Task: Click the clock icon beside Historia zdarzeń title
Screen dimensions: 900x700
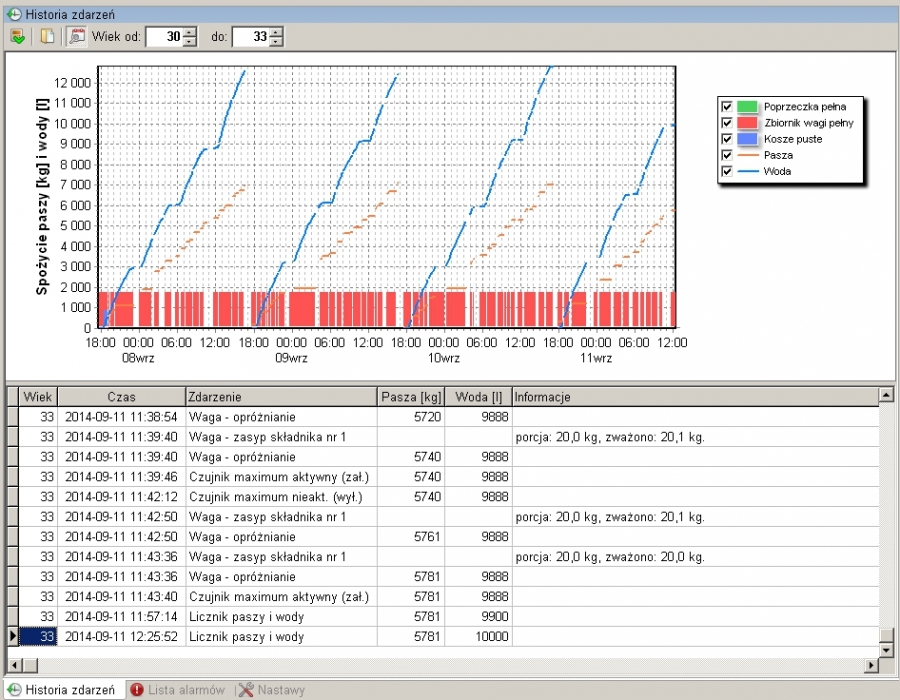Action: coord(13,14)
